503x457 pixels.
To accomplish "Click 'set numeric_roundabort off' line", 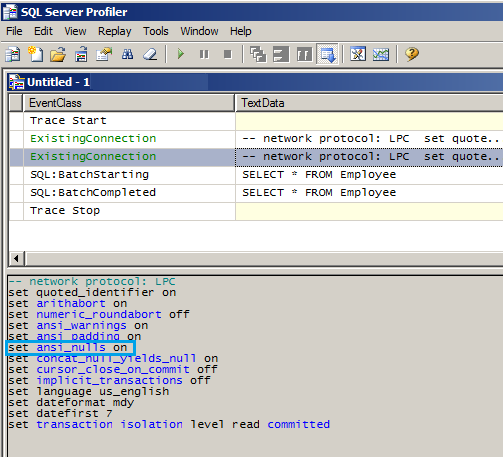I will click(99, 315).
